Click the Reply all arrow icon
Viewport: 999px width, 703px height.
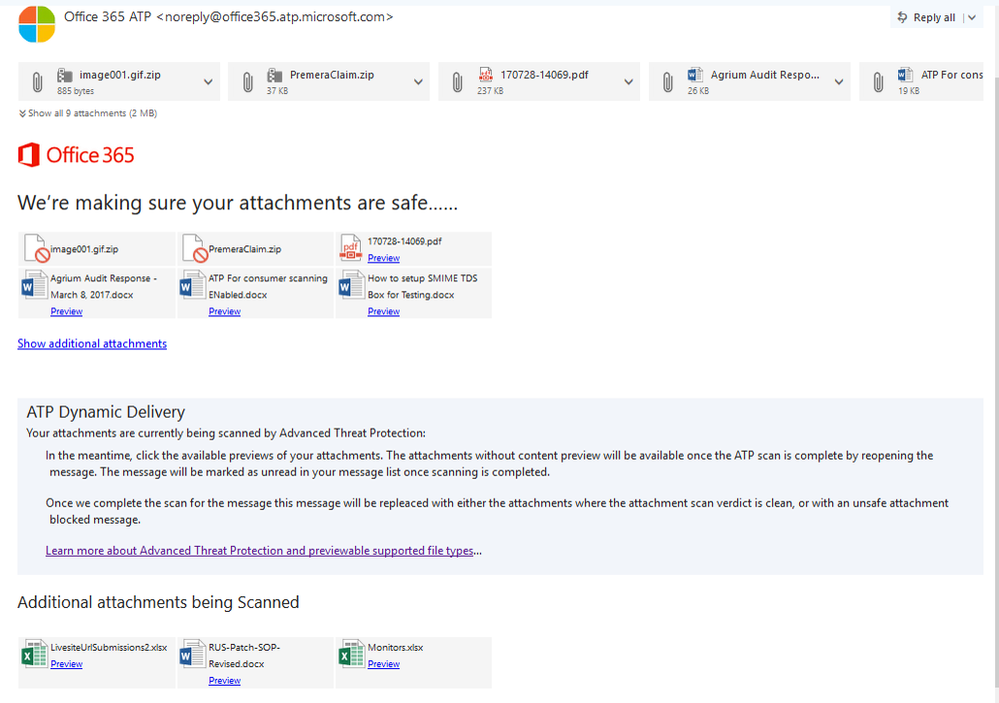pyautogui.click(x=902, y=17)
